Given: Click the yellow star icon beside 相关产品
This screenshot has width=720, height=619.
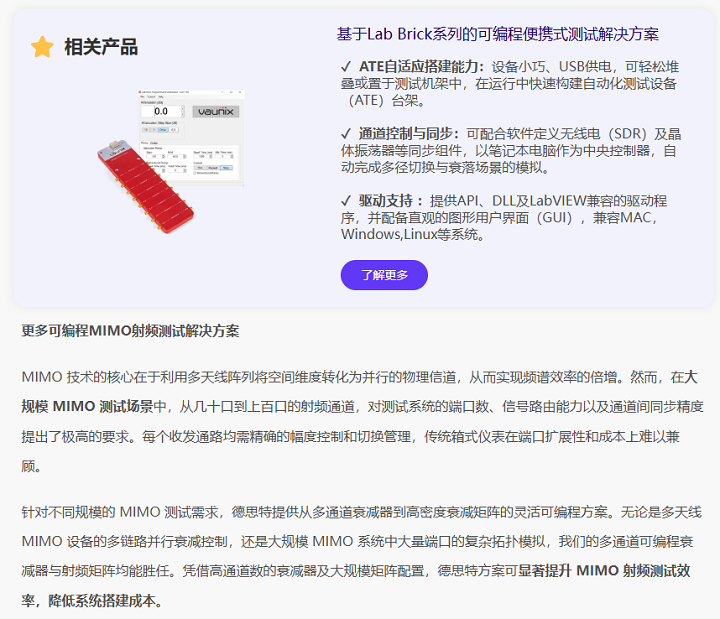Looking at the screenshot, I should 42,47.
